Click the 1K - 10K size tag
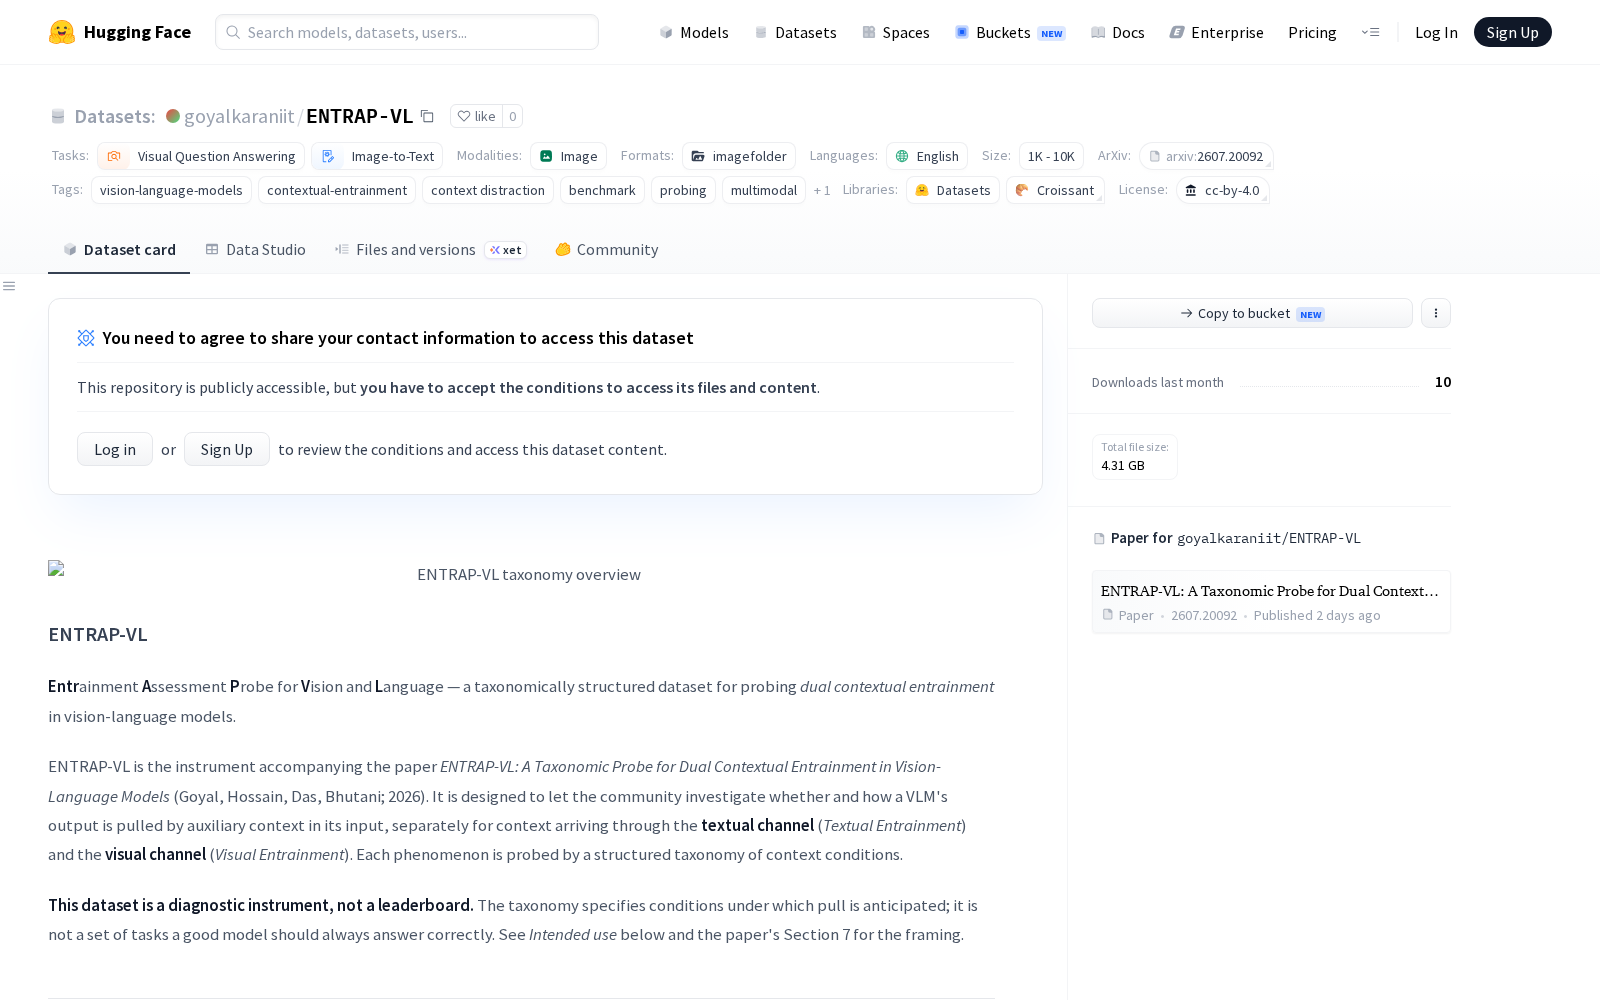 (x=1051, y=156)
